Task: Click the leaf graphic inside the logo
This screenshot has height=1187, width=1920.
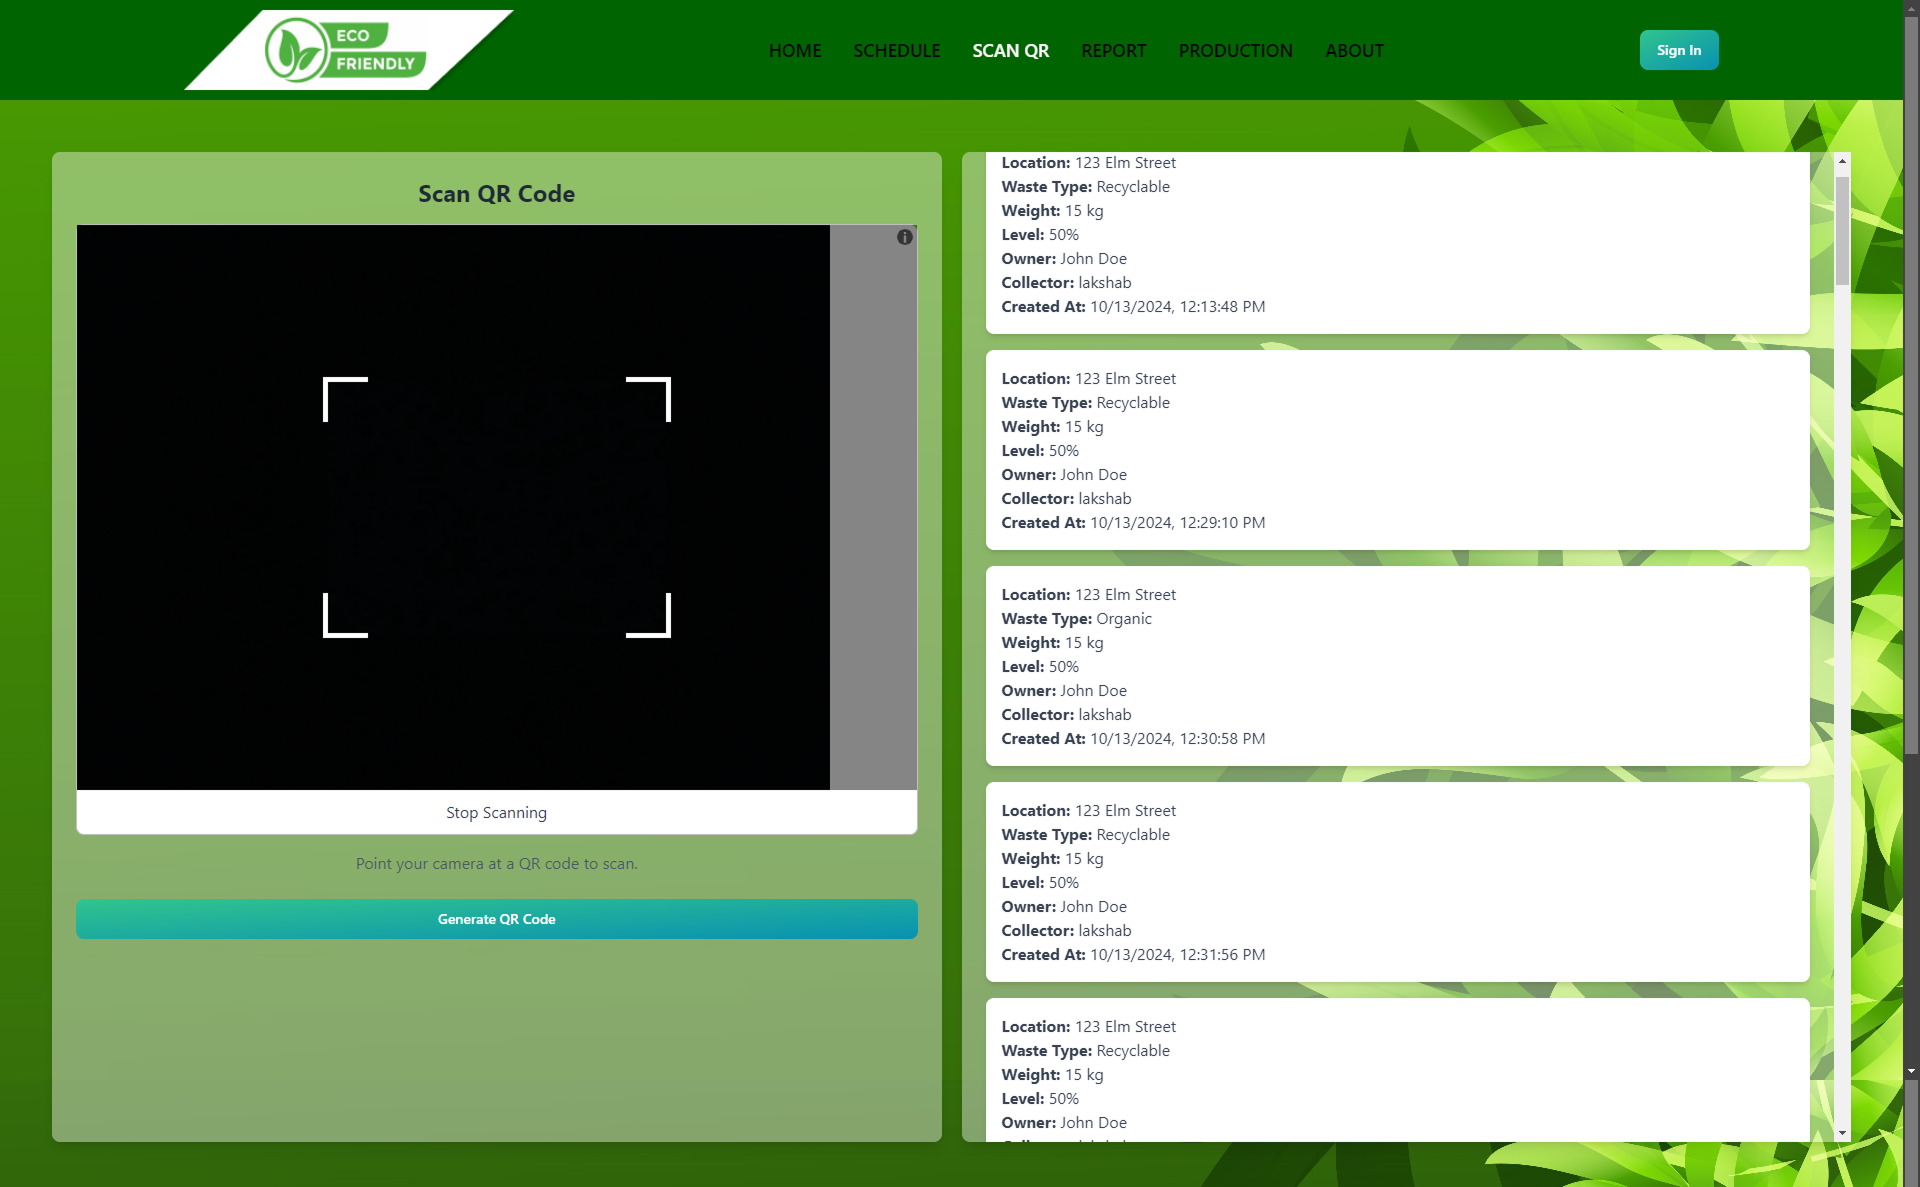Action: pyautogui.click(x=295, y=50)
